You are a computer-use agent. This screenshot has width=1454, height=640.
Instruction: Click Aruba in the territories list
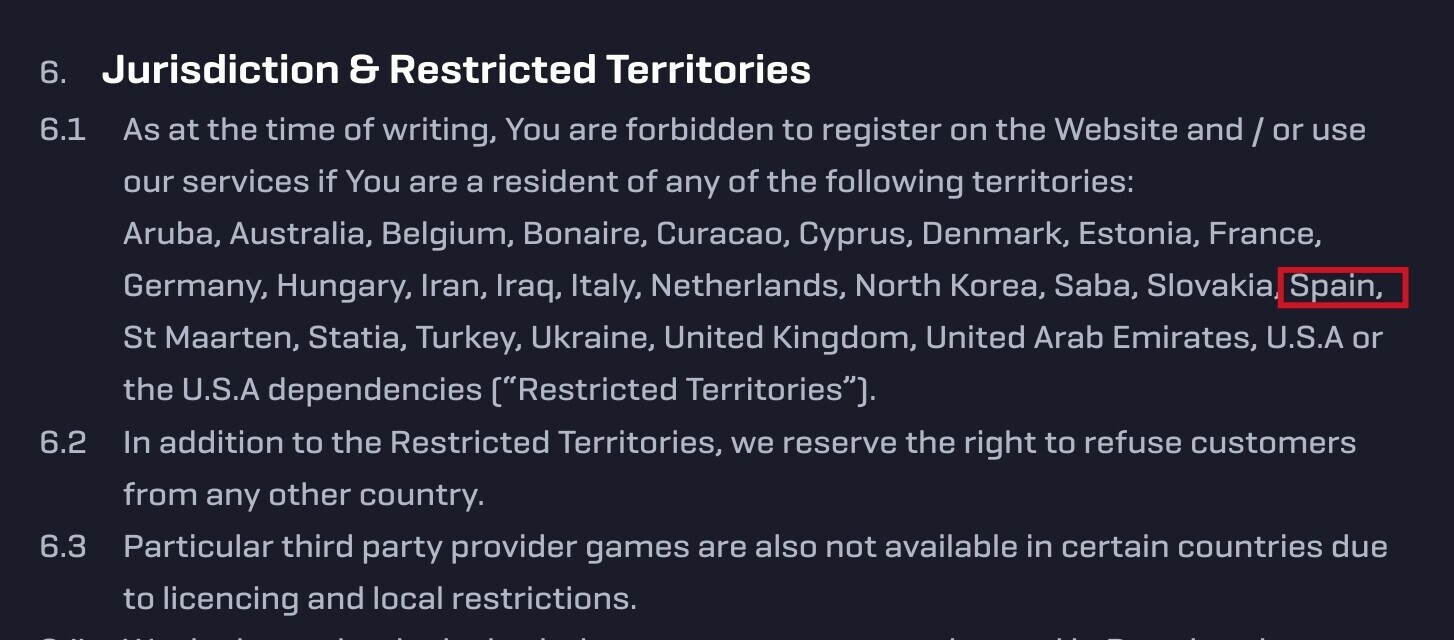(x=167, y=234)
